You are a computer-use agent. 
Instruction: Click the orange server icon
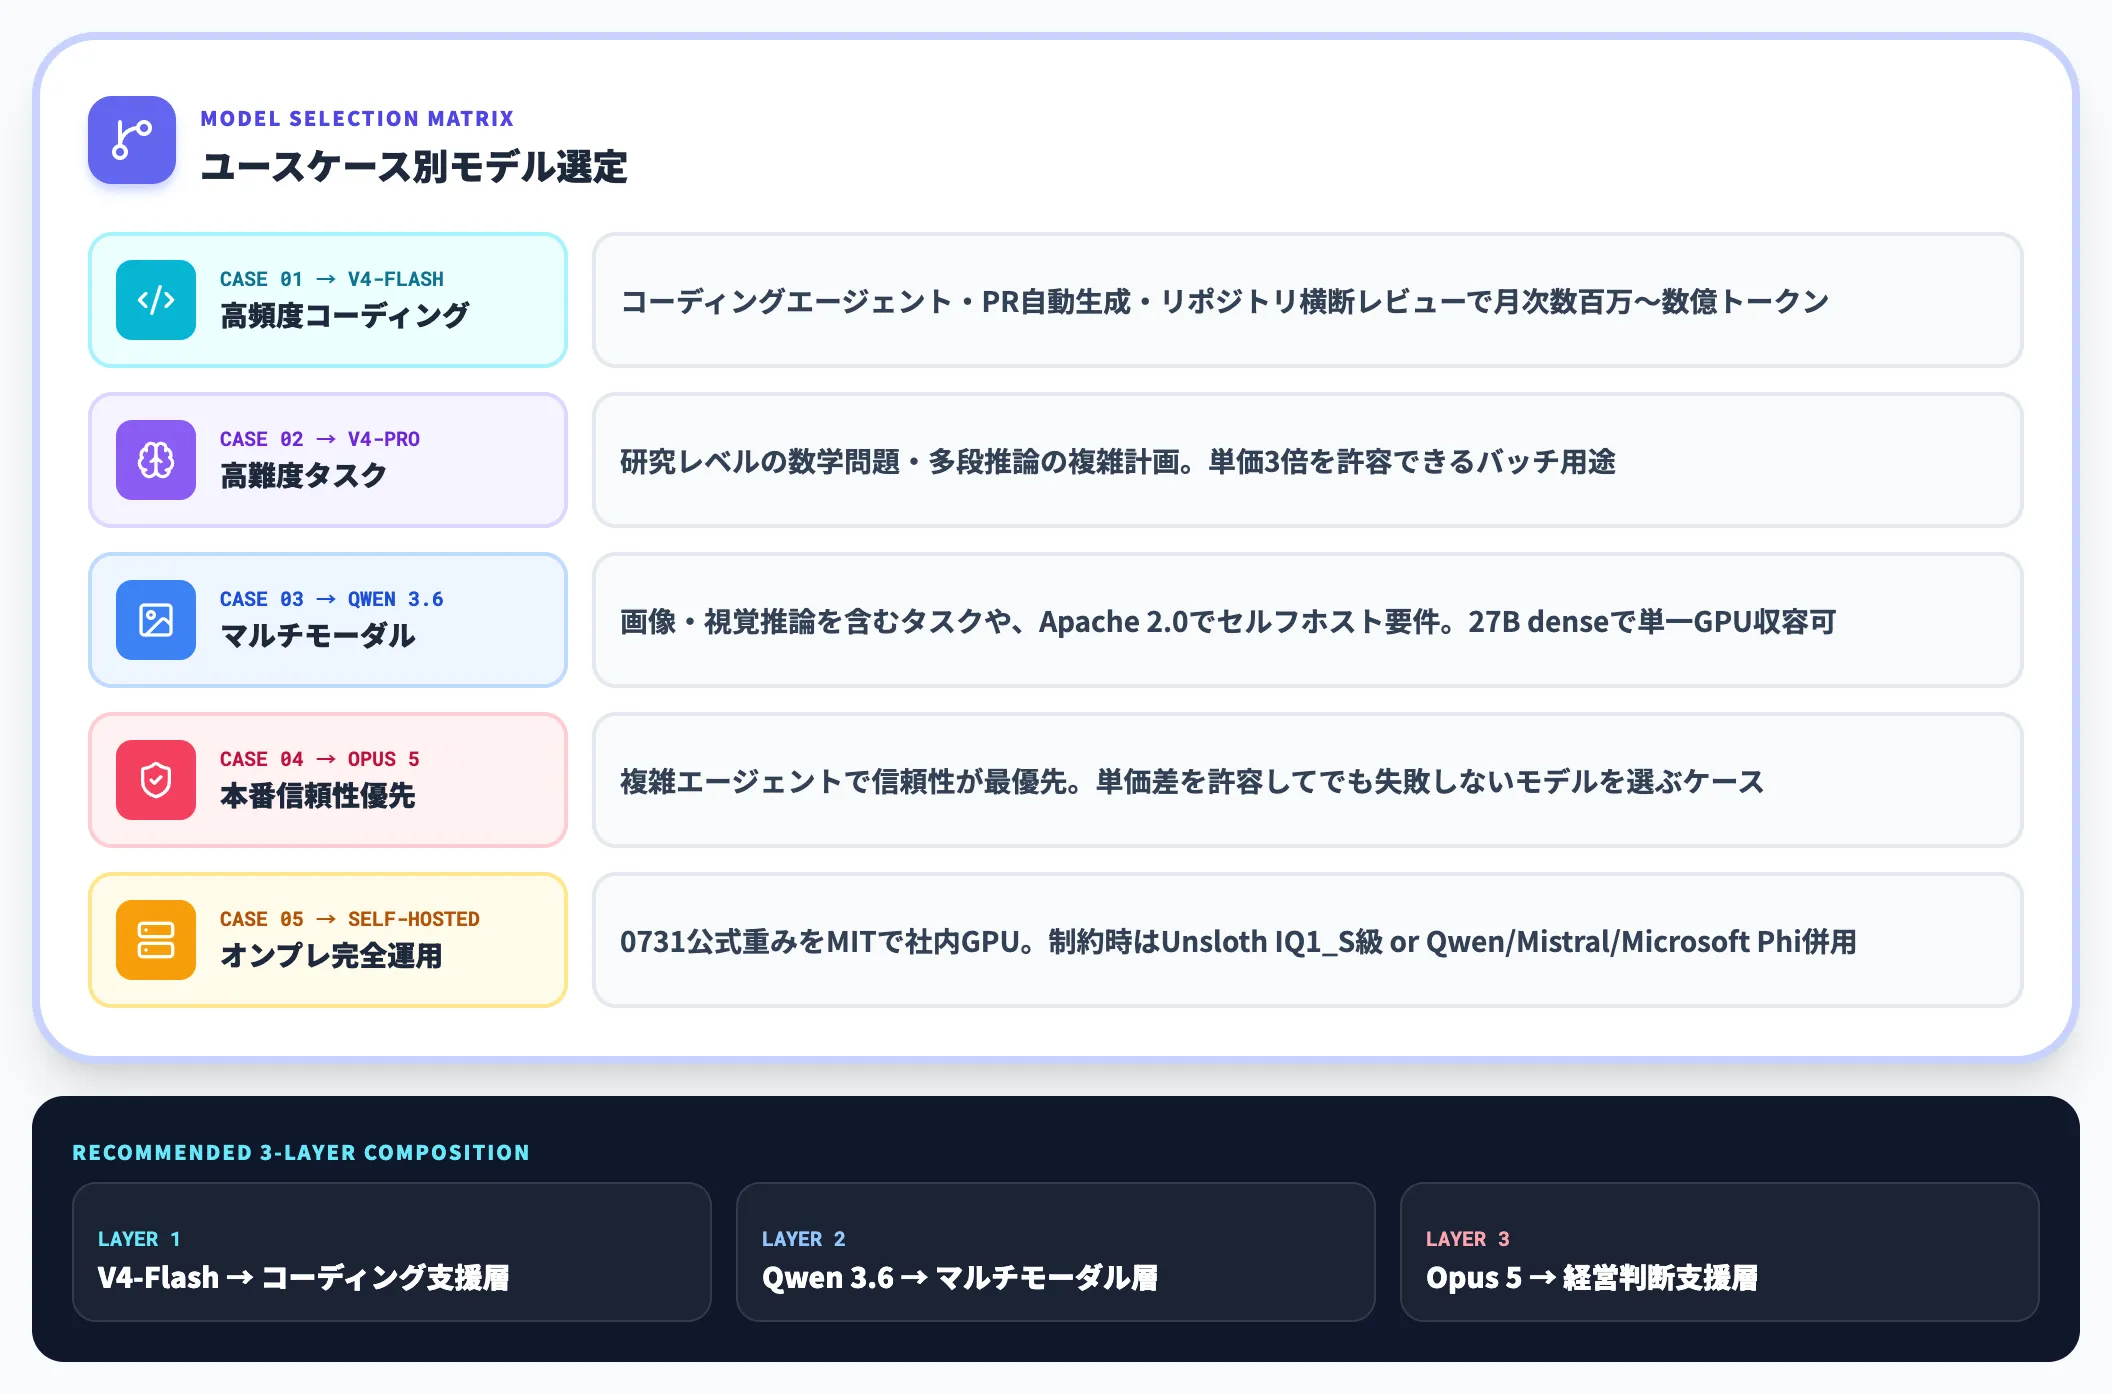pyautogui.click(x=156, y=940)
